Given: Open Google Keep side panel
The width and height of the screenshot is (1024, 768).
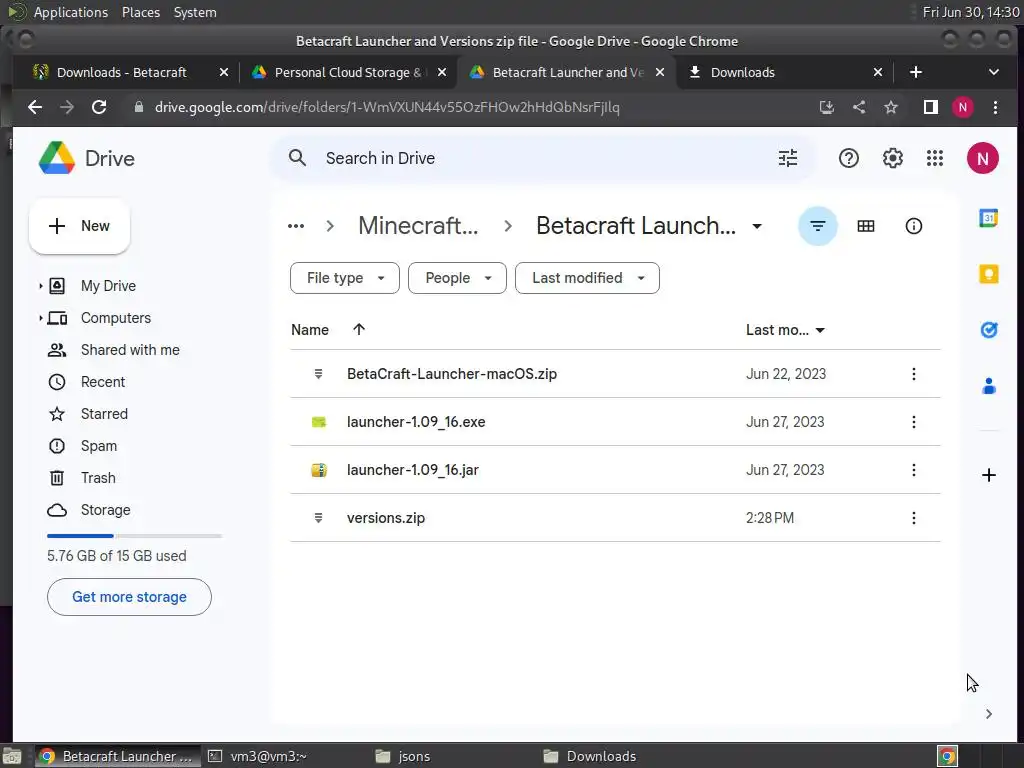Looking at the screenshot, I should click(988, 274).
